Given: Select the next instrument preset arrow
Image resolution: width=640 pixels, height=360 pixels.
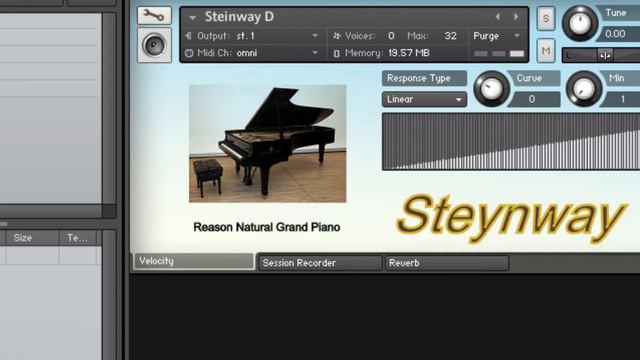Looking at the screenshot, I should [516, 17].
